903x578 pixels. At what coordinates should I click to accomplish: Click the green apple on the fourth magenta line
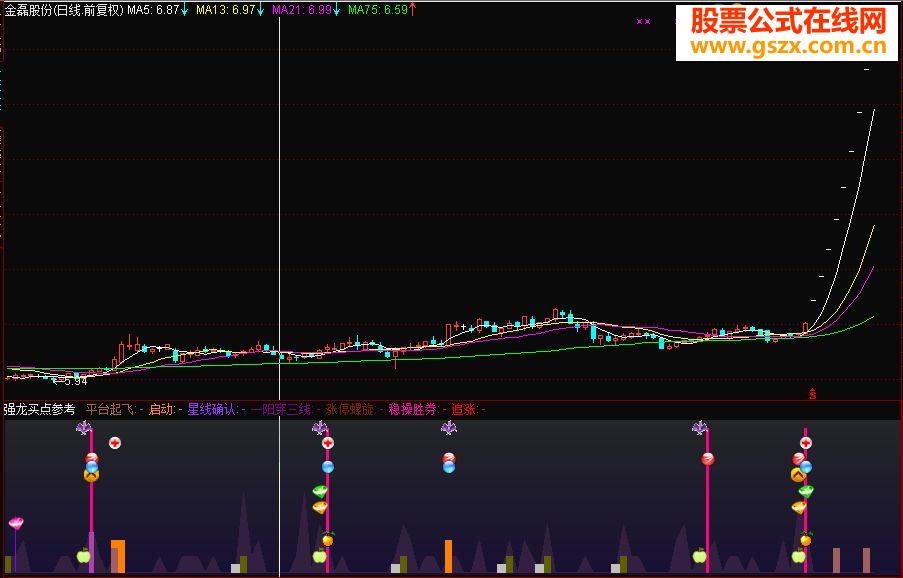tap(700, 556)
